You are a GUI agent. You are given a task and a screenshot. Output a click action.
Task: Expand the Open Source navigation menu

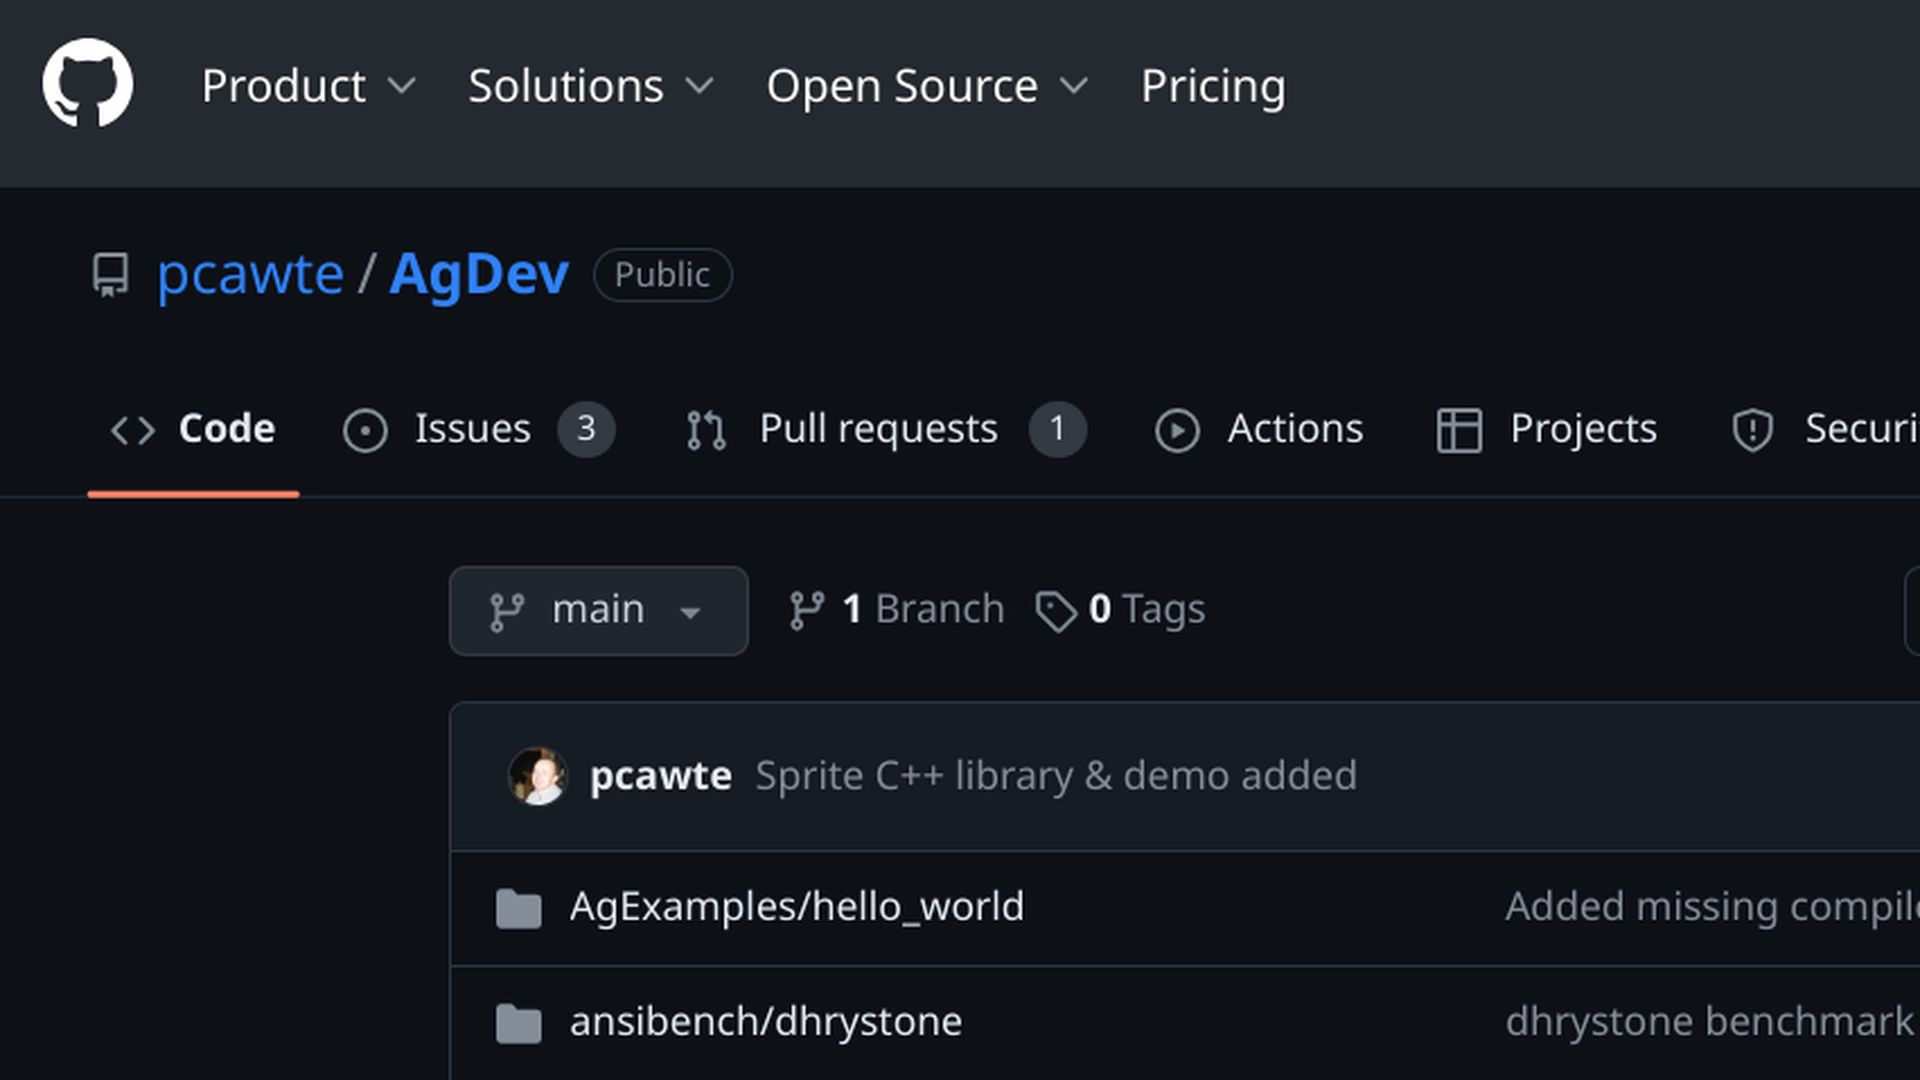(x=926, y=86)
